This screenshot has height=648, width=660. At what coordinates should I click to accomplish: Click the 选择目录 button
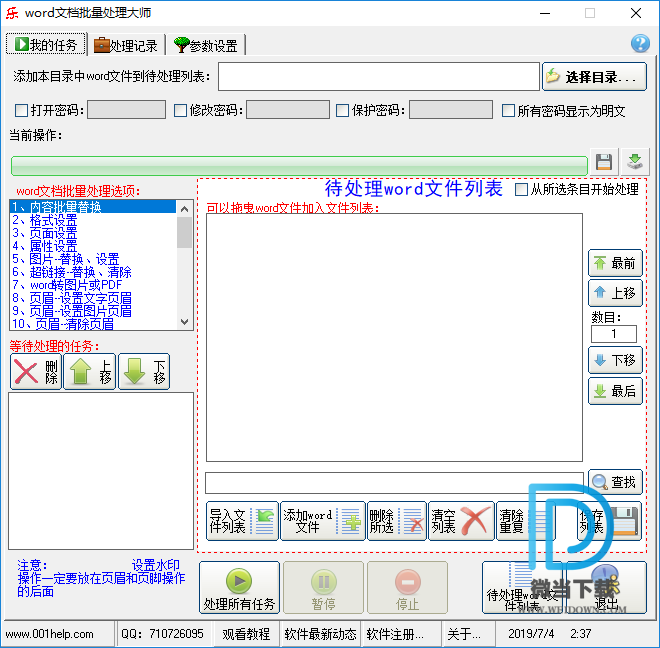click(594, 77)
